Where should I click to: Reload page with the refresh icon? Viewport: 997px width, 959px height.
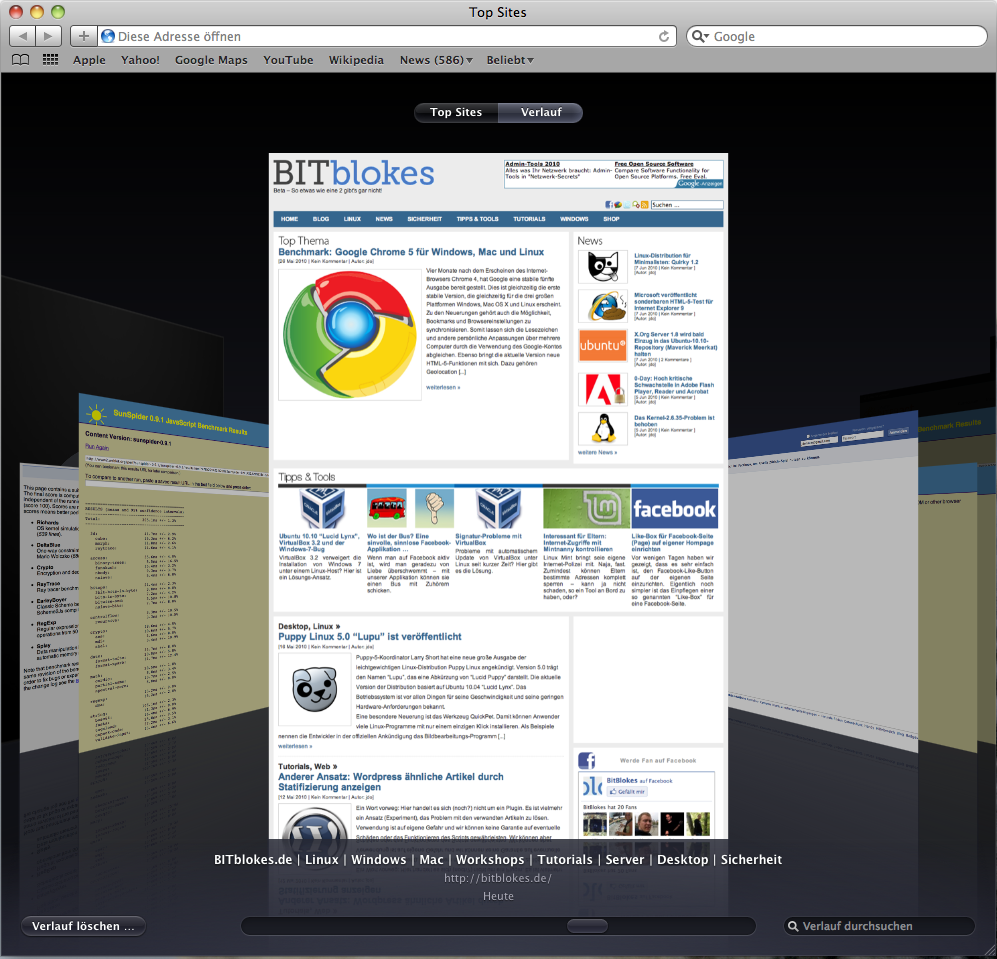[664, 36]
